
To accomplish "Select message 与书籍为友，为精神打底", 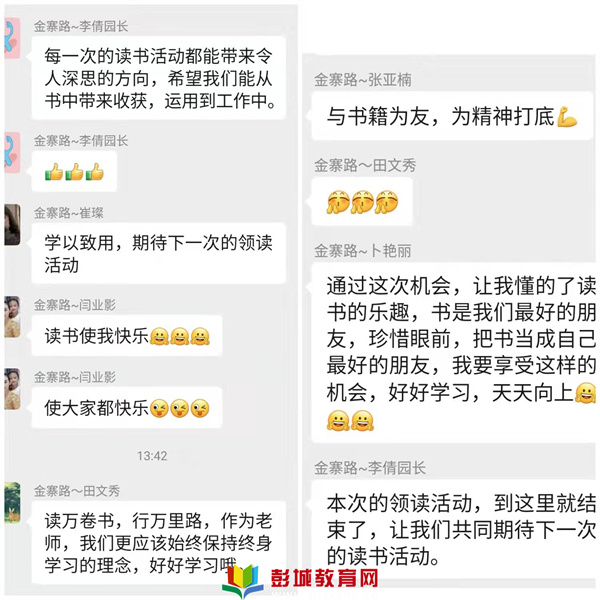I will point(452,116).
